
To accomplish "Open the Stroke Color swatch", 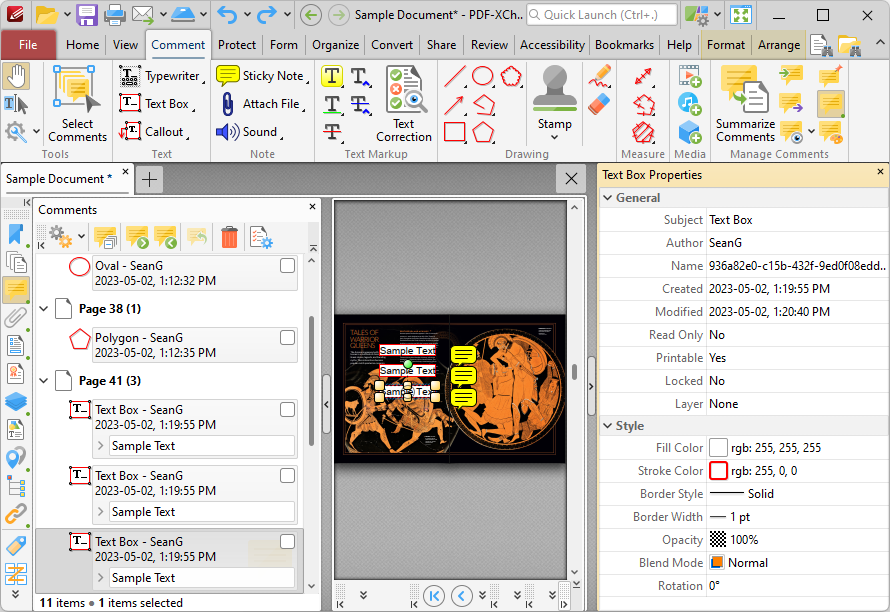I will 718,471.
